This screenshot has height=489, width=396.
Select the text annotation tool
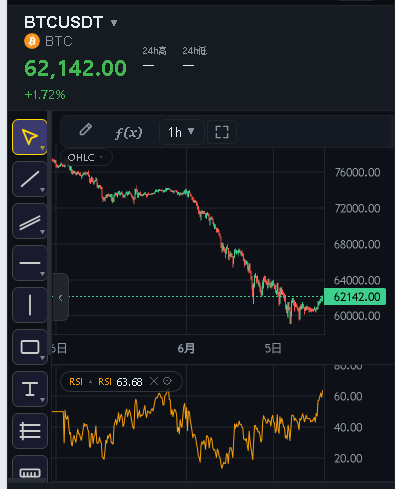[x=30, y=389]
